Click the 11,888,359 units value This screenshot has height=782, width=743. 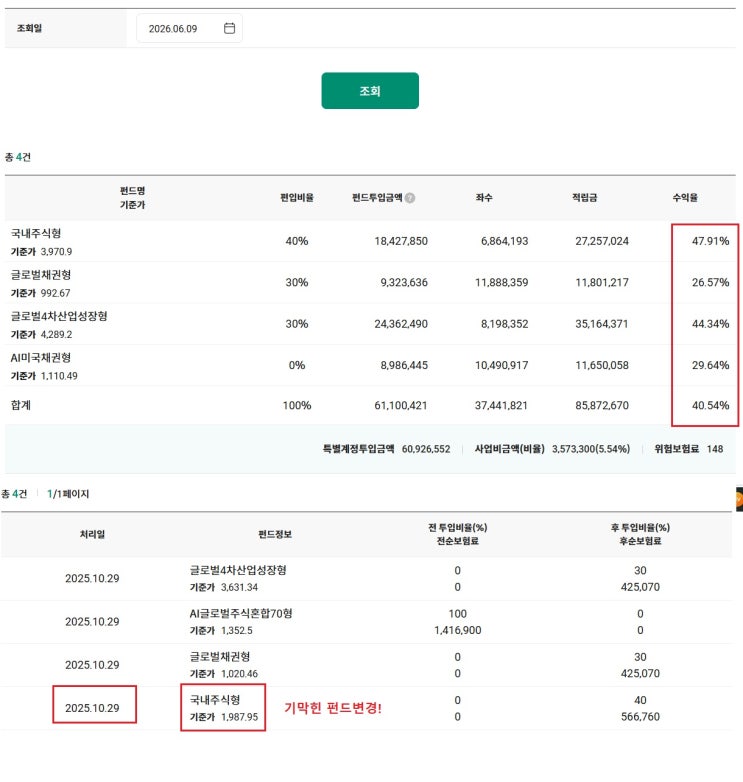[501, 282]
